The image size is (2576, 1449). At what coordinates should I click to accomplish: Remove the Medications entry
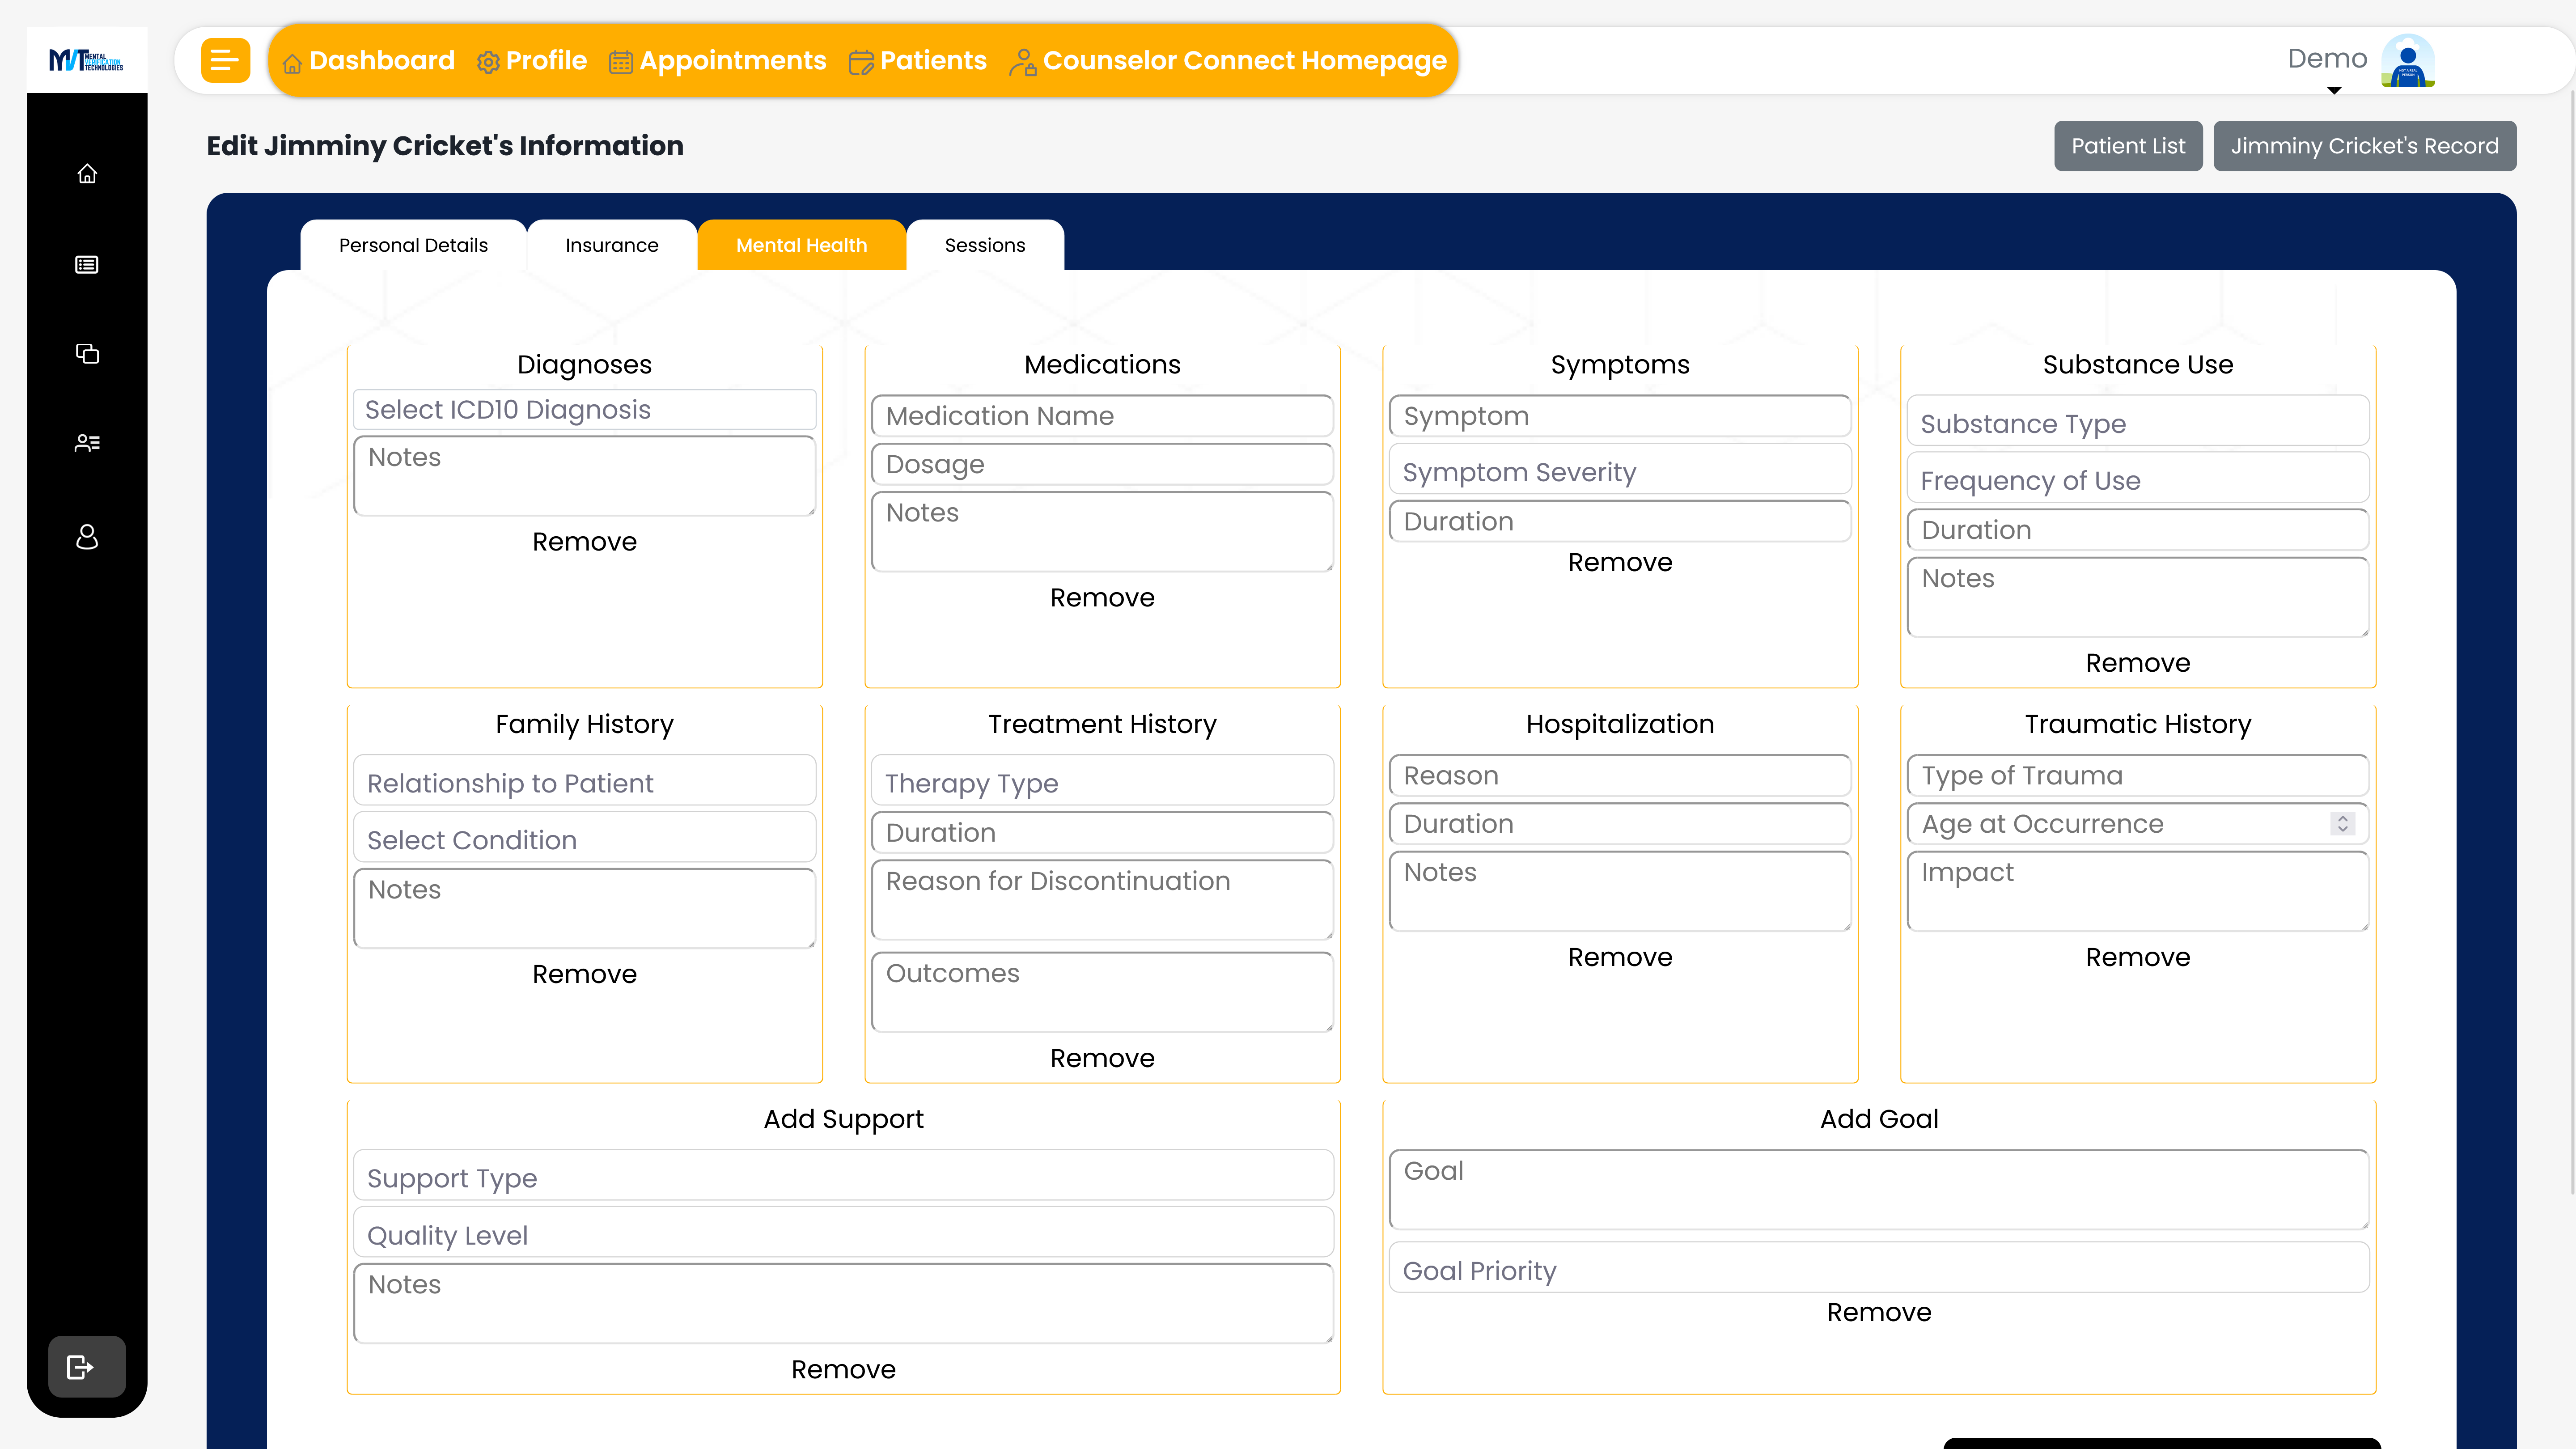1102,598
